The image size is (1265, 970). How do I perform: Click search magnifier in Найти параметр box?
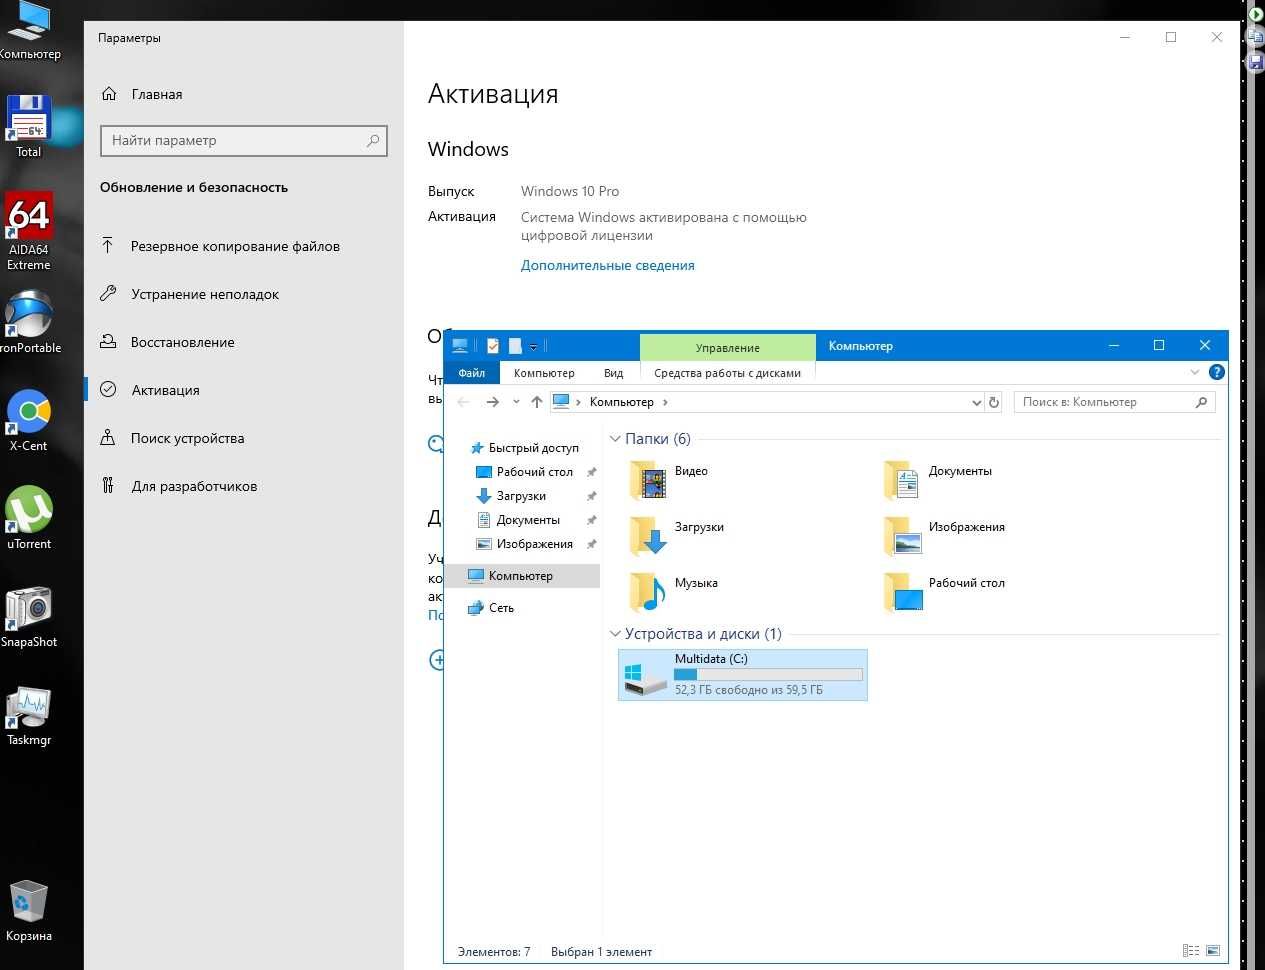point(373,141)
